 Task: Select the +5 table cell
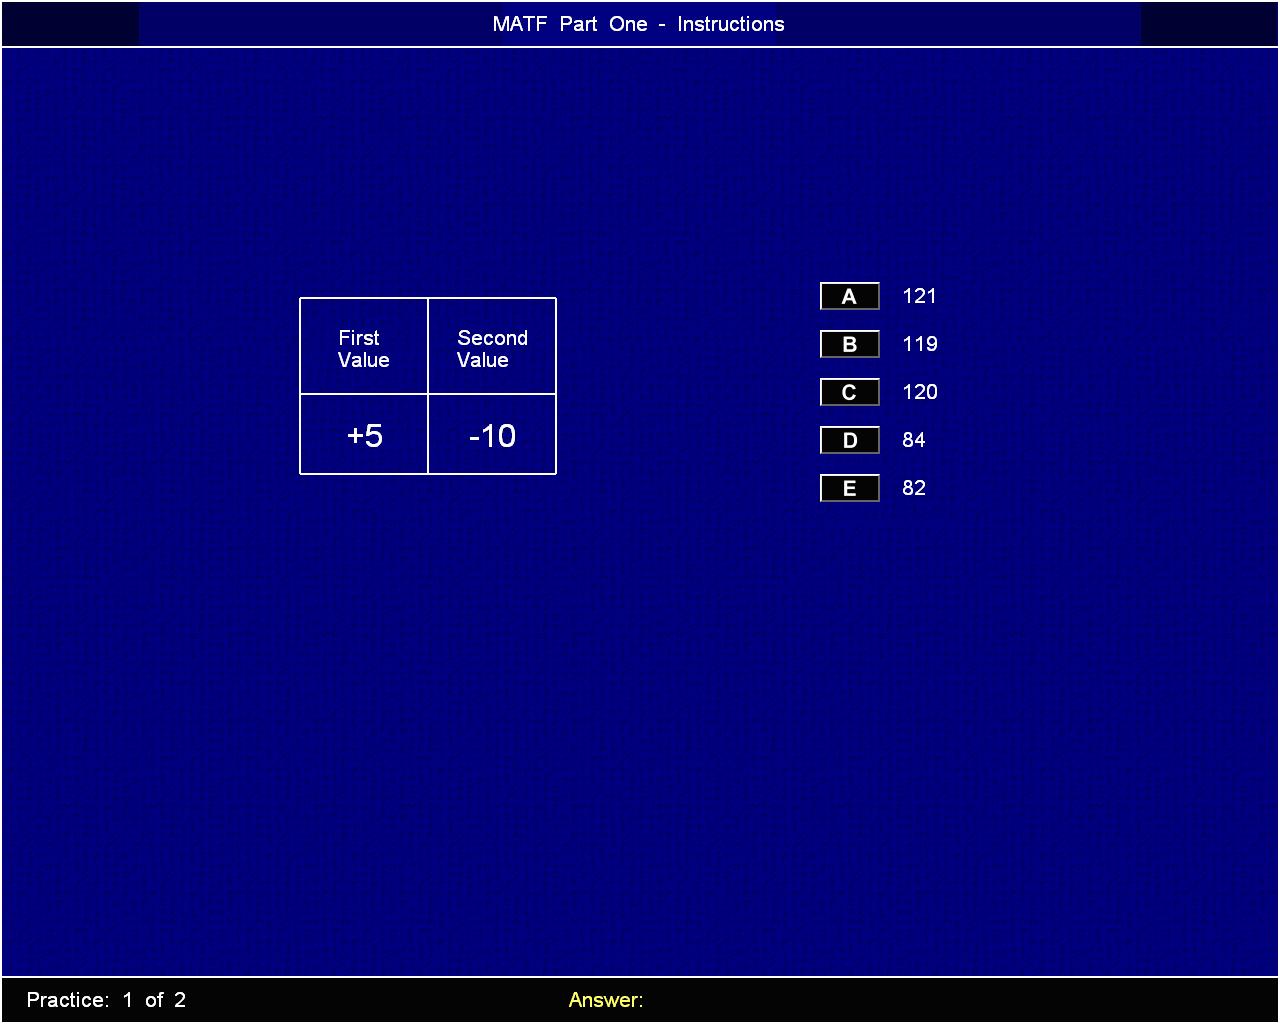pyautogui.click(x=364, y=436)
